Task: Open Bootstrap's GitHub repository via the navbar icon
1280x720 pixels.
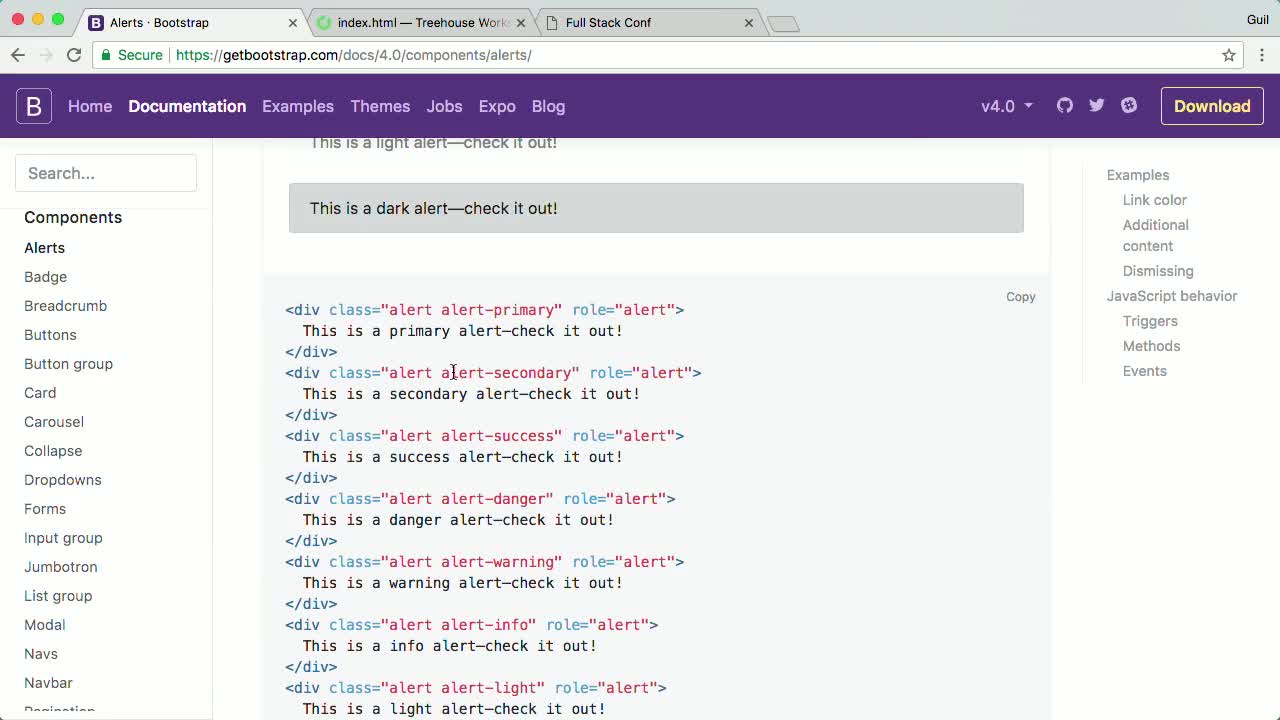Action: pos(1064,105)
